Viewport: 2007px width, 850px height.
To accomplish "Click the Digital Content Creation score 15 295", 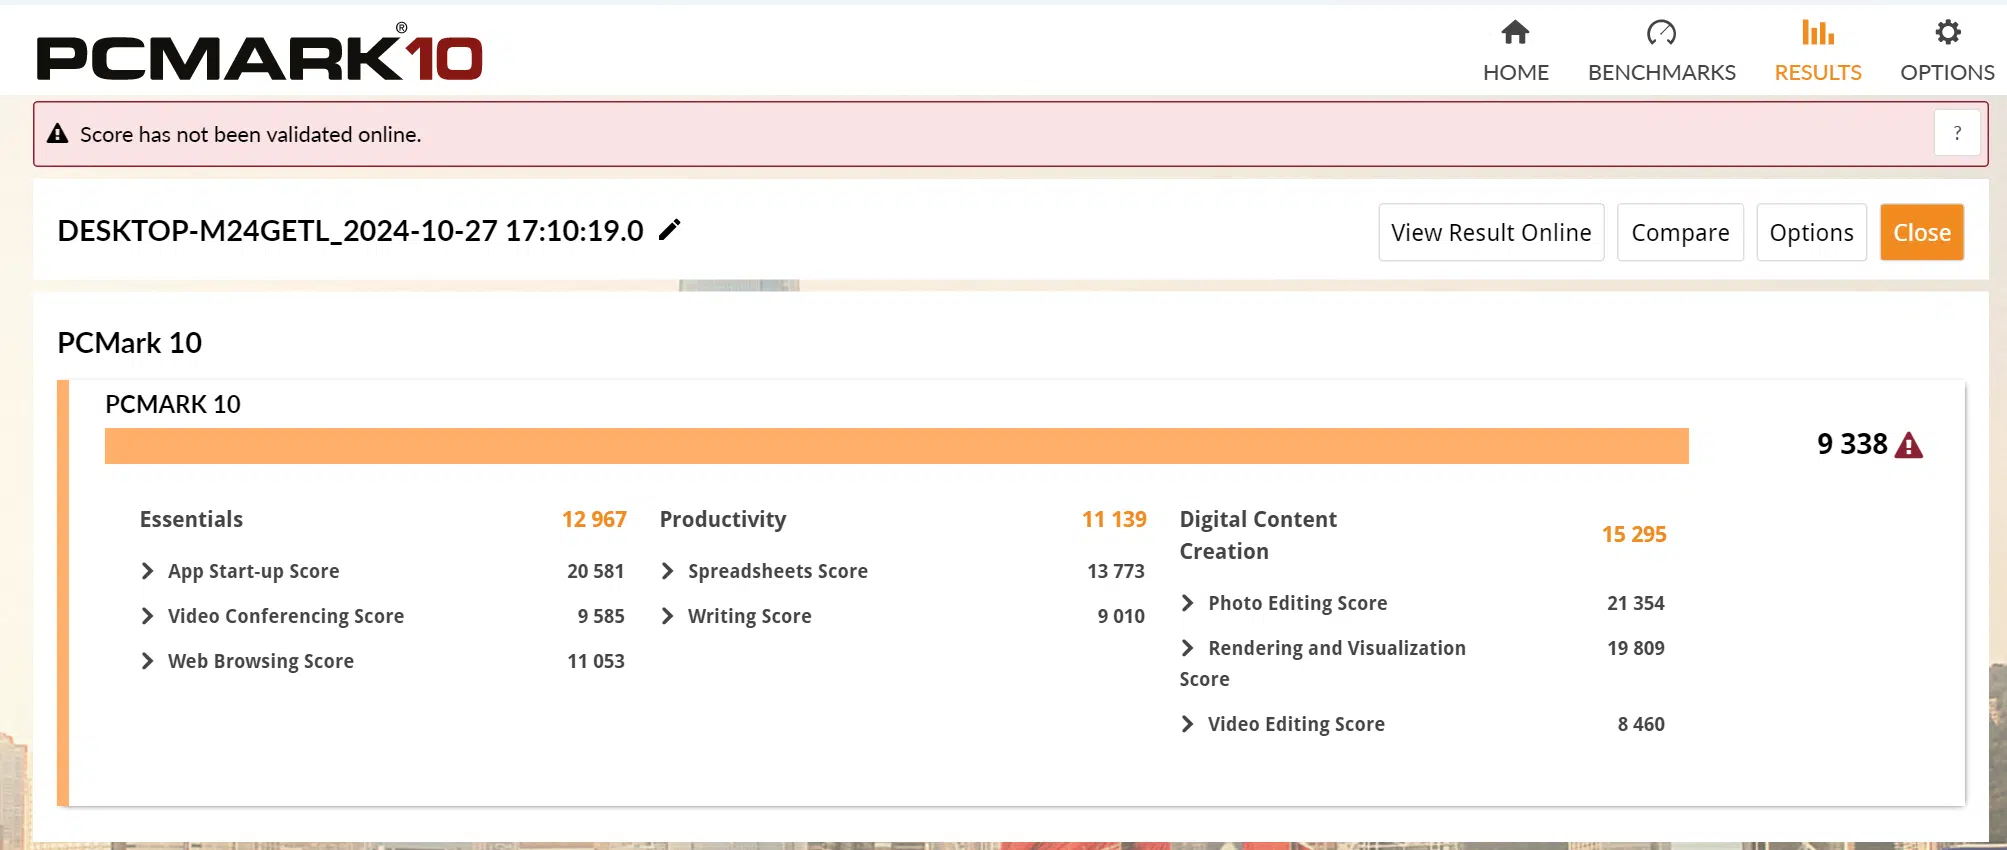I will [x=1634, y=534].
